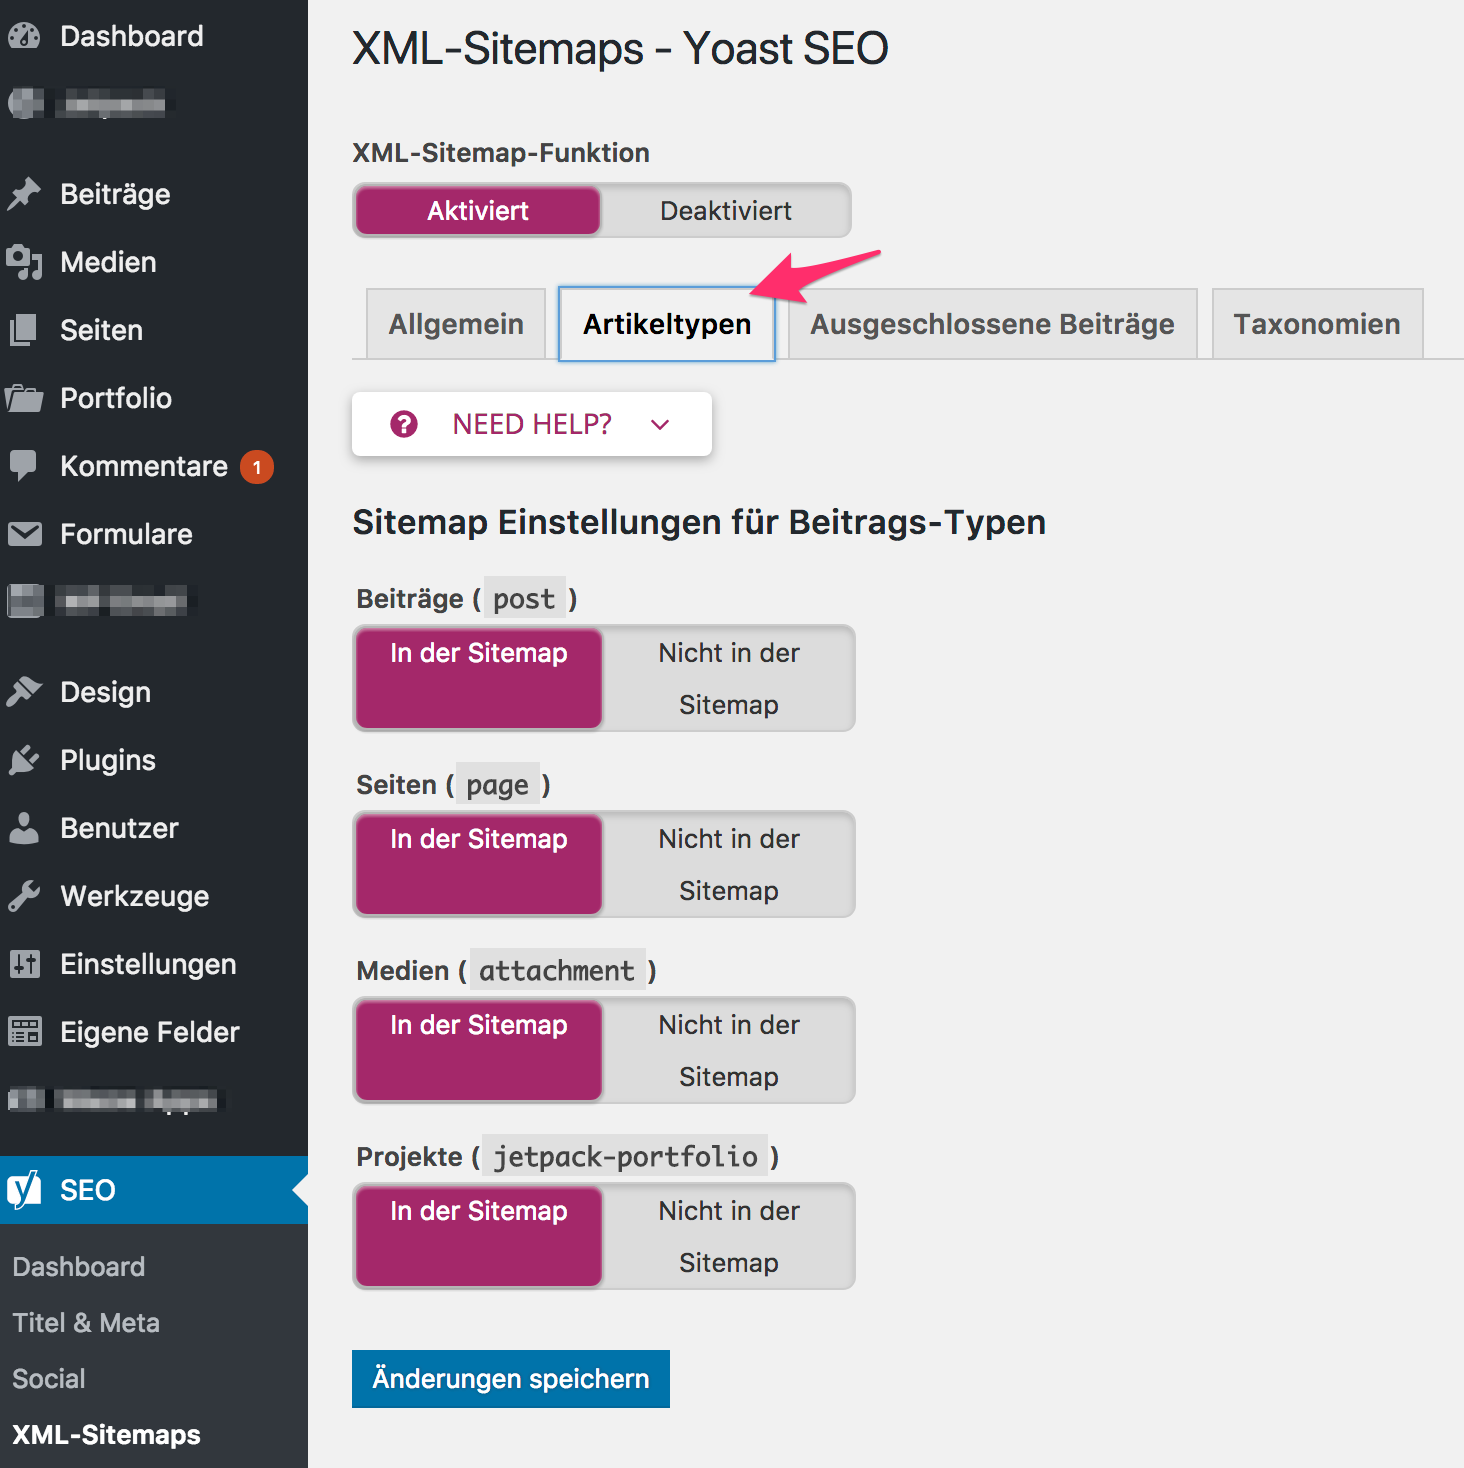This screenshot has width=1464, height=1468.
Task: Switch to the Allgemein tab
Action: tap(456, 324)
